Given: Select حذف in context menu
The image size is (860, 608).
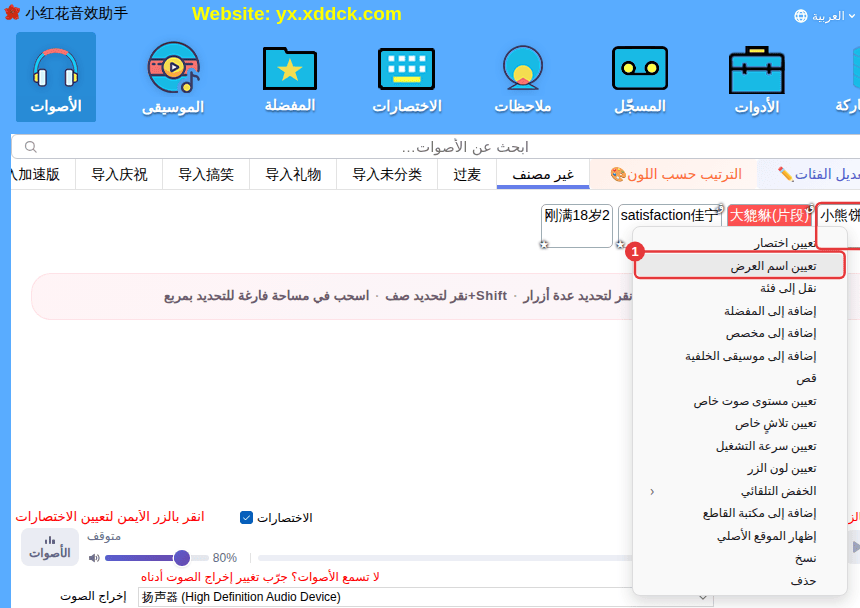Looking at the screenshot, I should pos(740,581).
